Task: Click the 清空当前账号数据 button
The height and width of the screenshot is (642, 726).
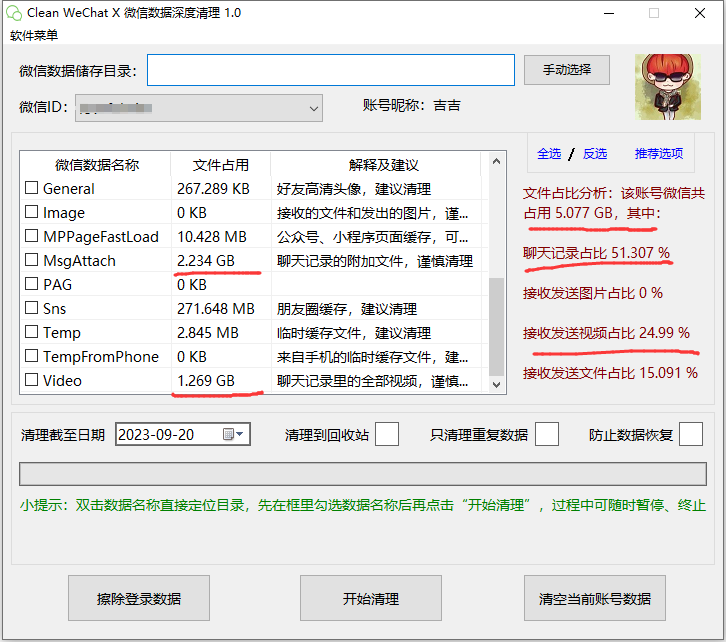Action: [x=595, y=598]
